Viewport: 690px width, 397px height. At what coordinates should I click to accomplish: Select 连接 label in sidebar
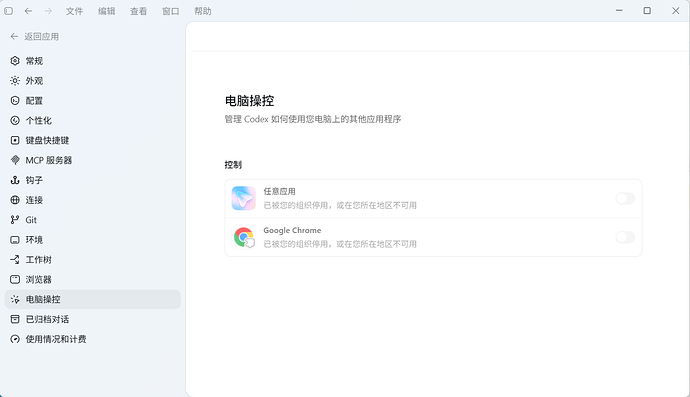34,200
